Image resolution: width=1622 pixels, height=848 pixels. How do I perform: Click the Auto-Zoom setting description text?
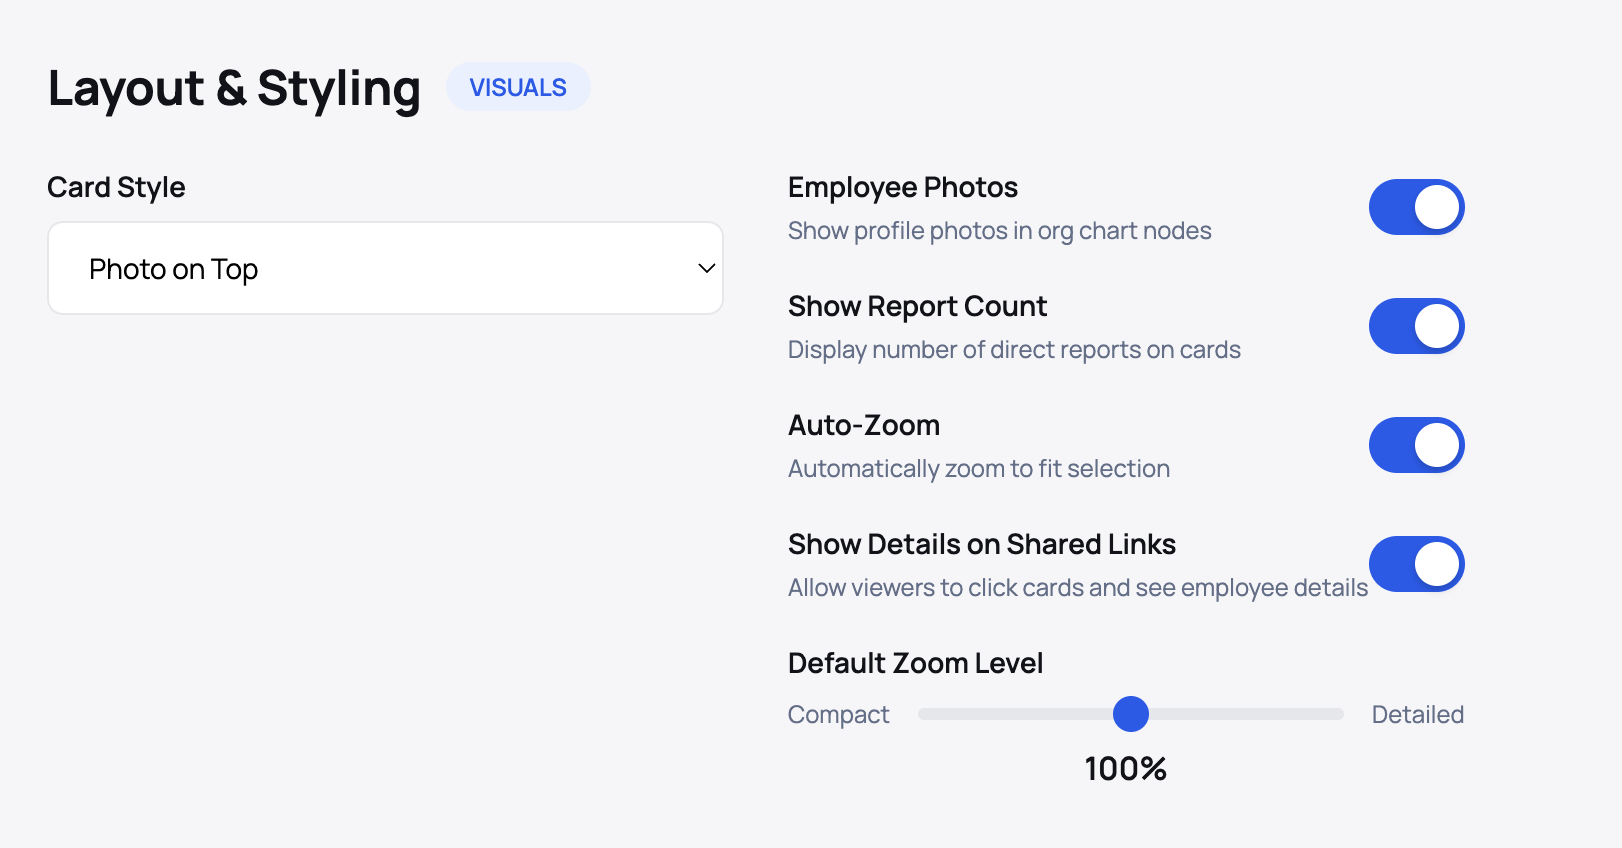[x=979, y=468]
